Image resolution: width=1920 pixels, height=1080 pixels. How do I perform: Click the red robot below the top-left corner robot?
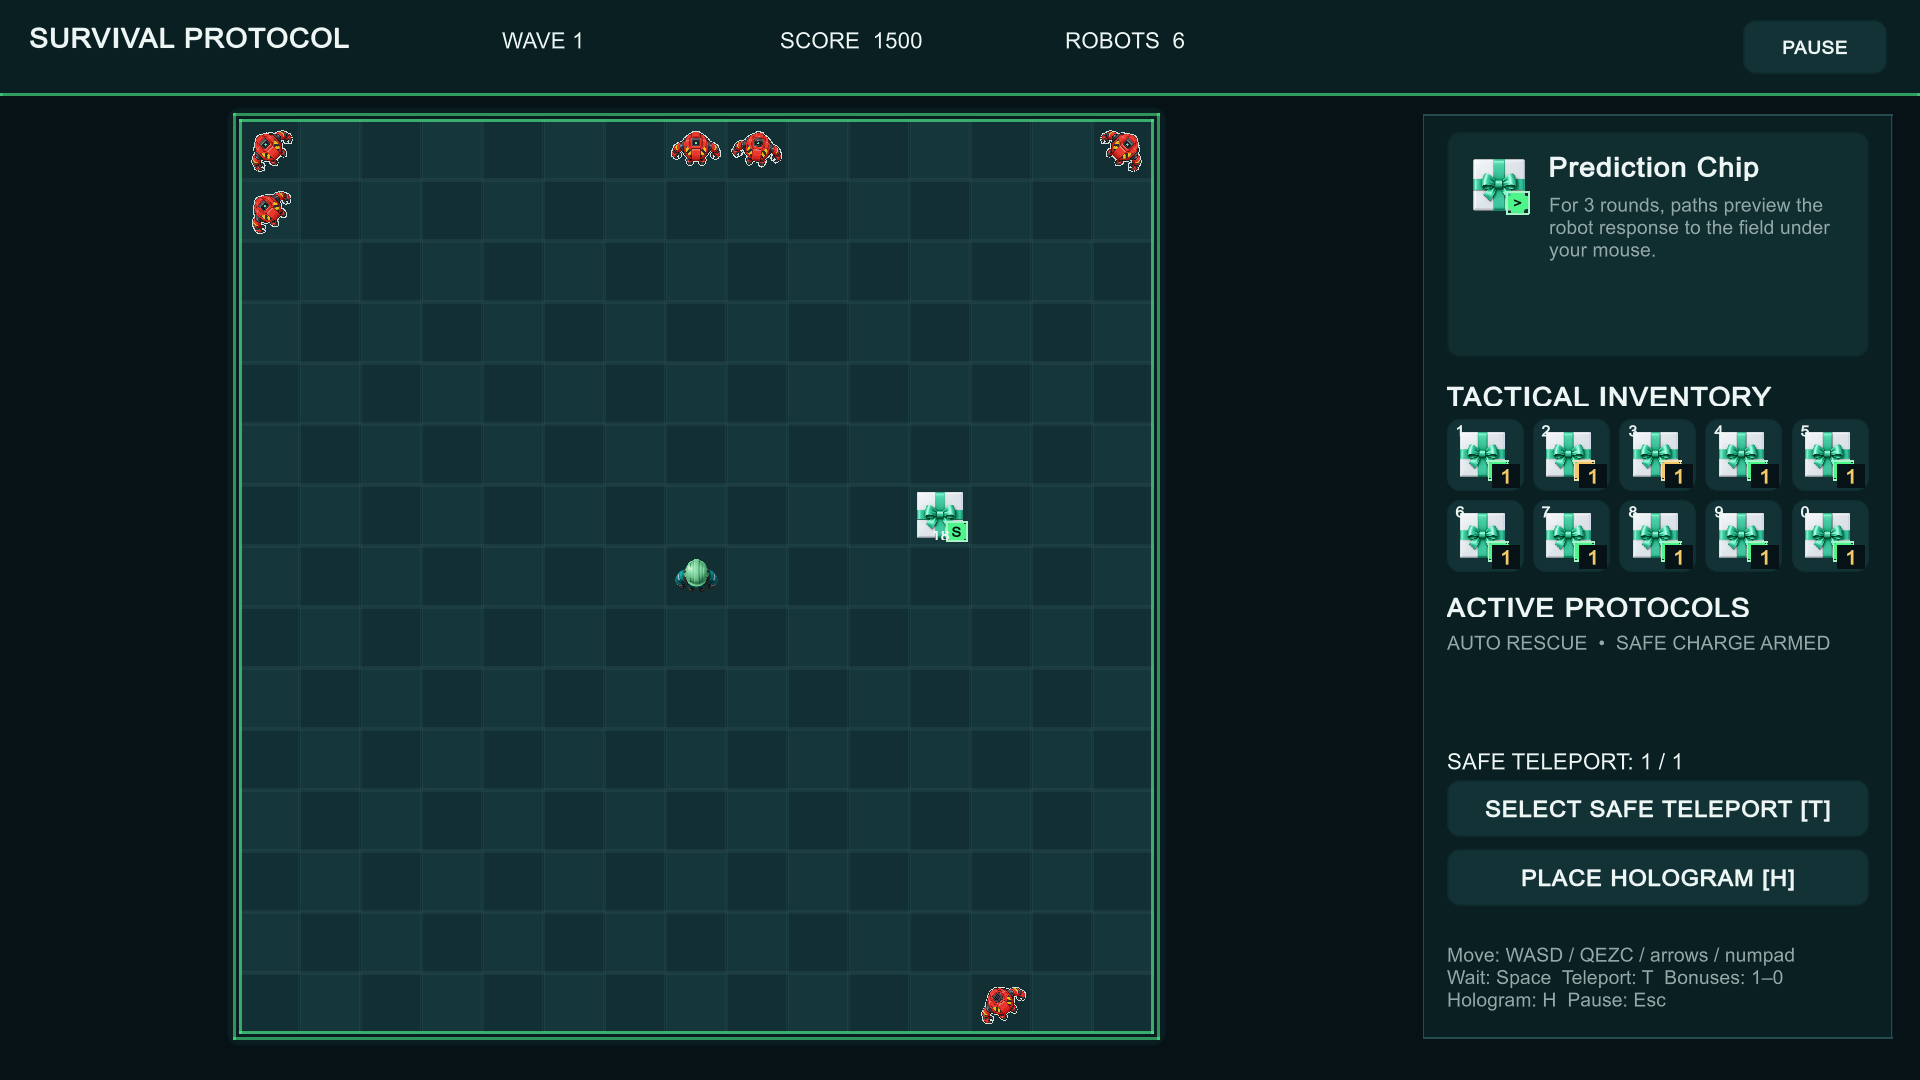coord(271,212)
